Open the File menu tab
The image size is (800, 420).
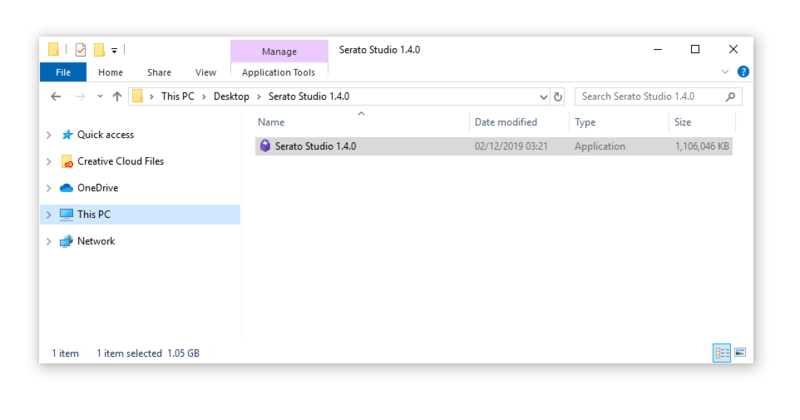(63, 72)
